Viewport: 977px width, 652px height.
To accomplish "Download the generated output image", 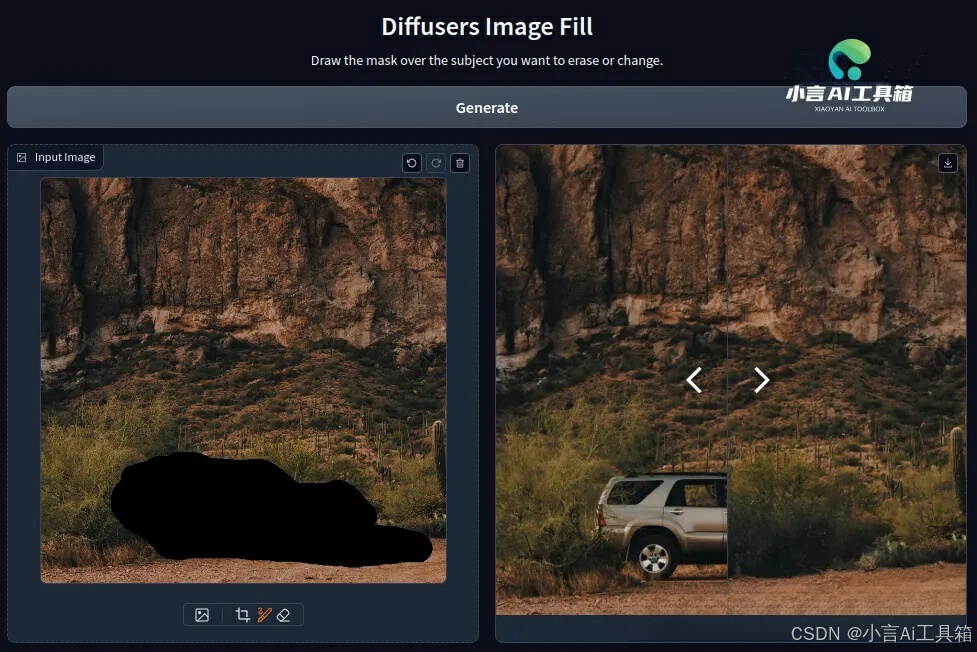I will tap(948, 163).
